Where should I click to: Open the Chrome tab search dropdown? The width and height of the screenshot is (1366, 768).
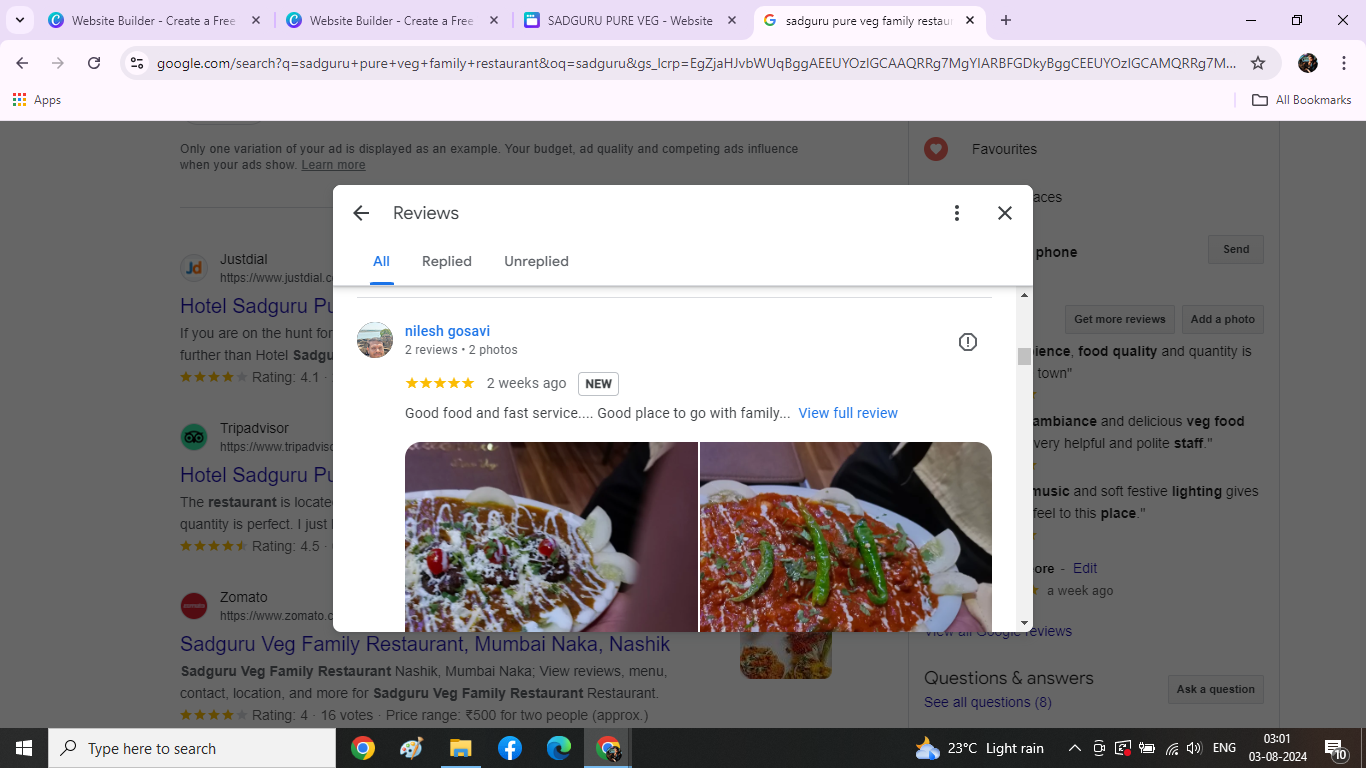coord(19,20)
